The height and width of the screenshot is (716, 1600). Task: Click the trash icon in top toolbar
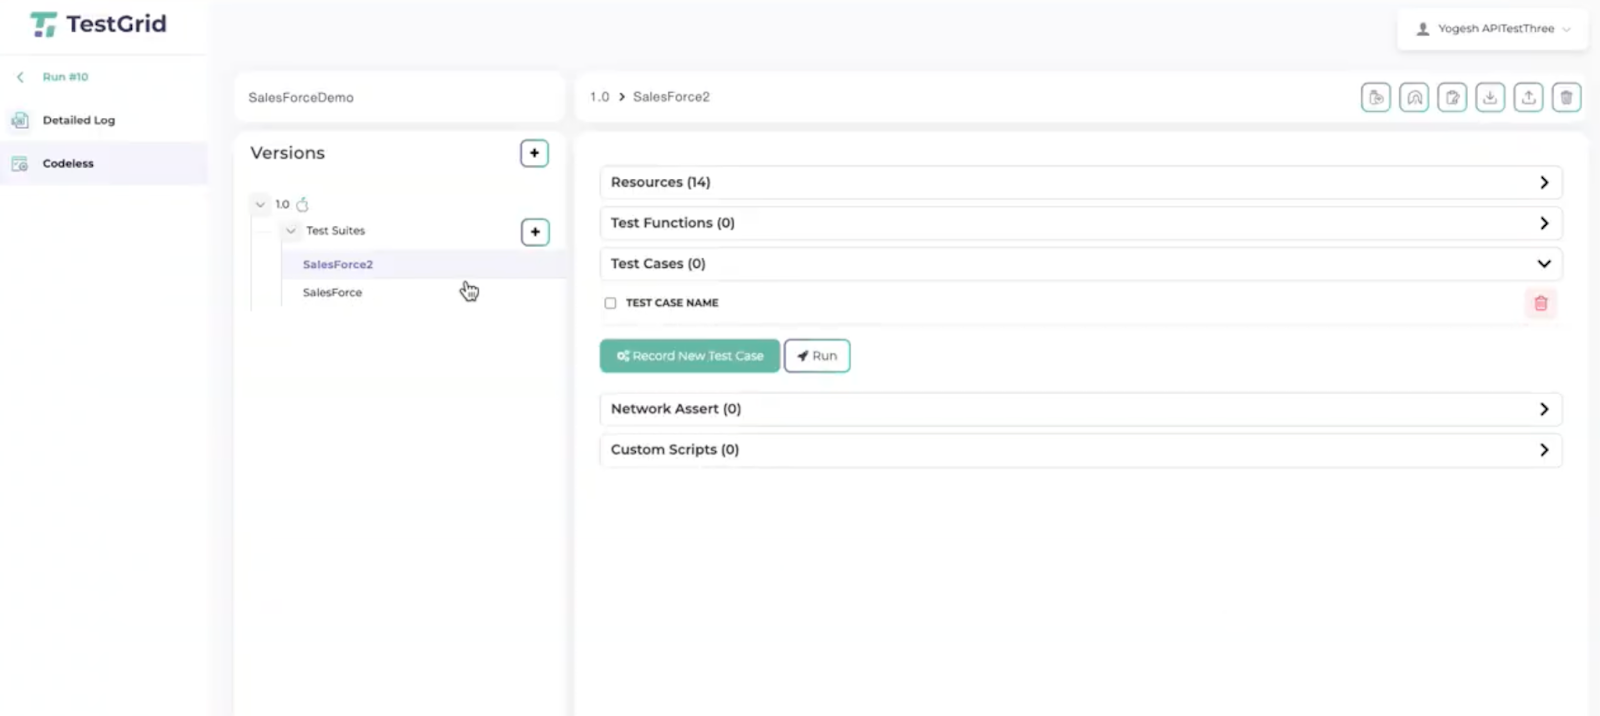click(1566, 97)
